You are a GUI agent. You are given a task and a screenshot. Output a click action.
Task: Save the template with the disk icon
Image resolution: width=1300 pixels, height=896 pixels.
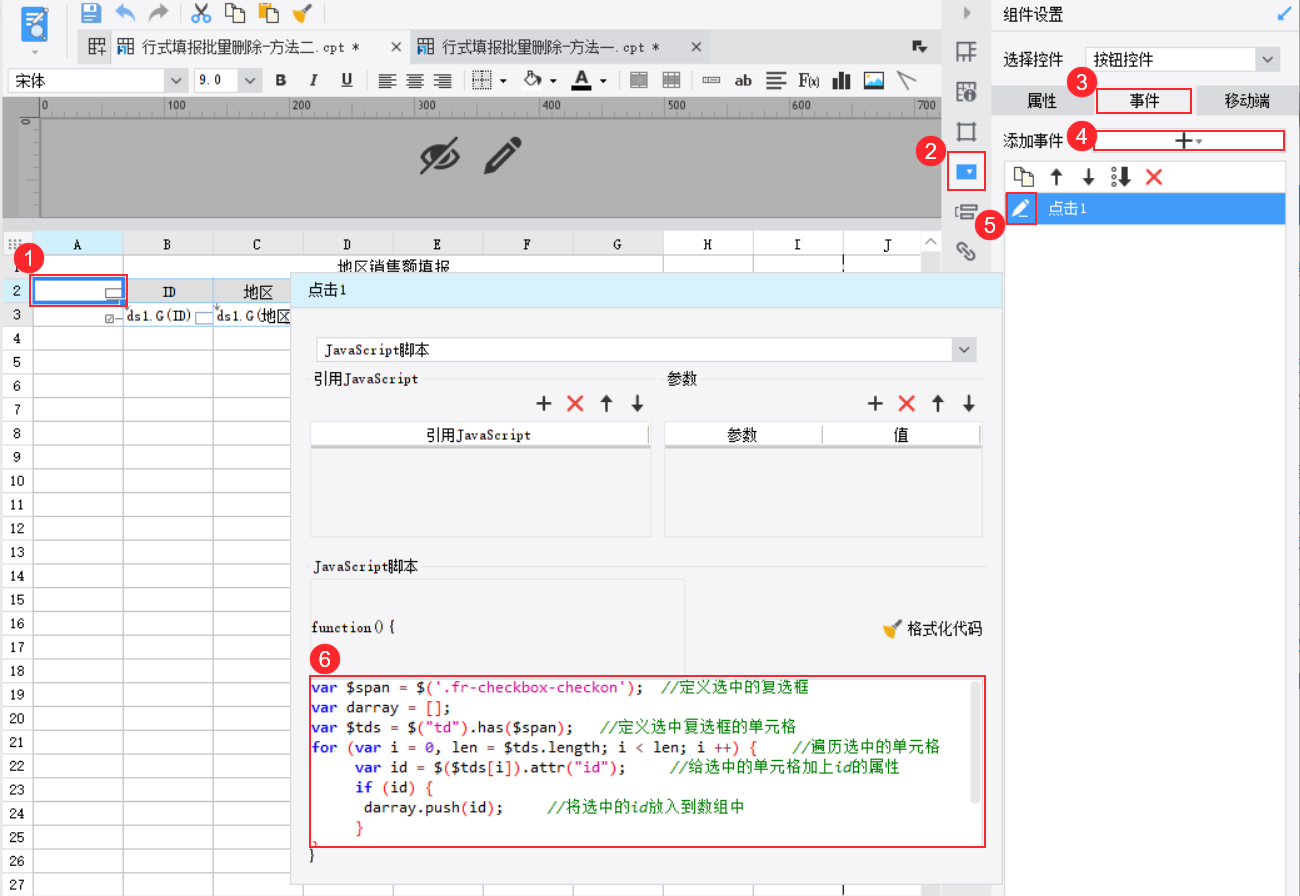click(91, 13)
